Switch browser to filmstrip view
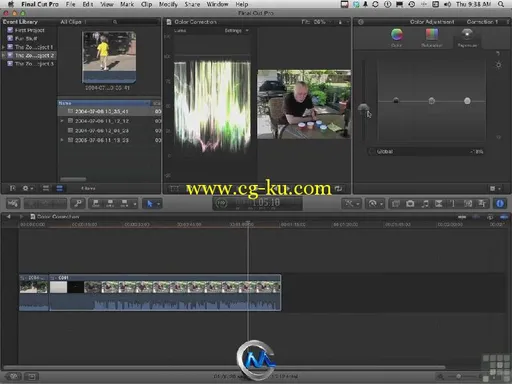Viewport: 512px width, 384px height. 46,188
